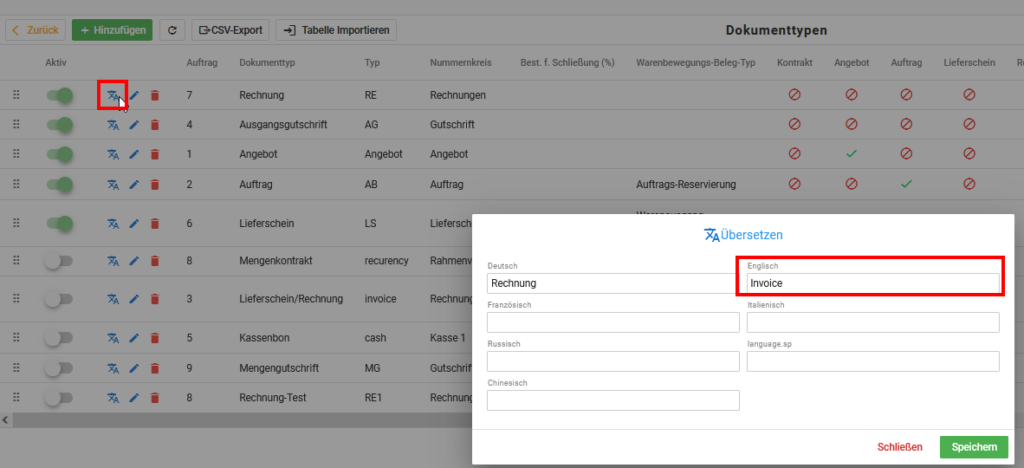This screenshot has width=1024, height=468.
Task: Delete the Ausgangsgutschrift row
Action: click(155, 125)
